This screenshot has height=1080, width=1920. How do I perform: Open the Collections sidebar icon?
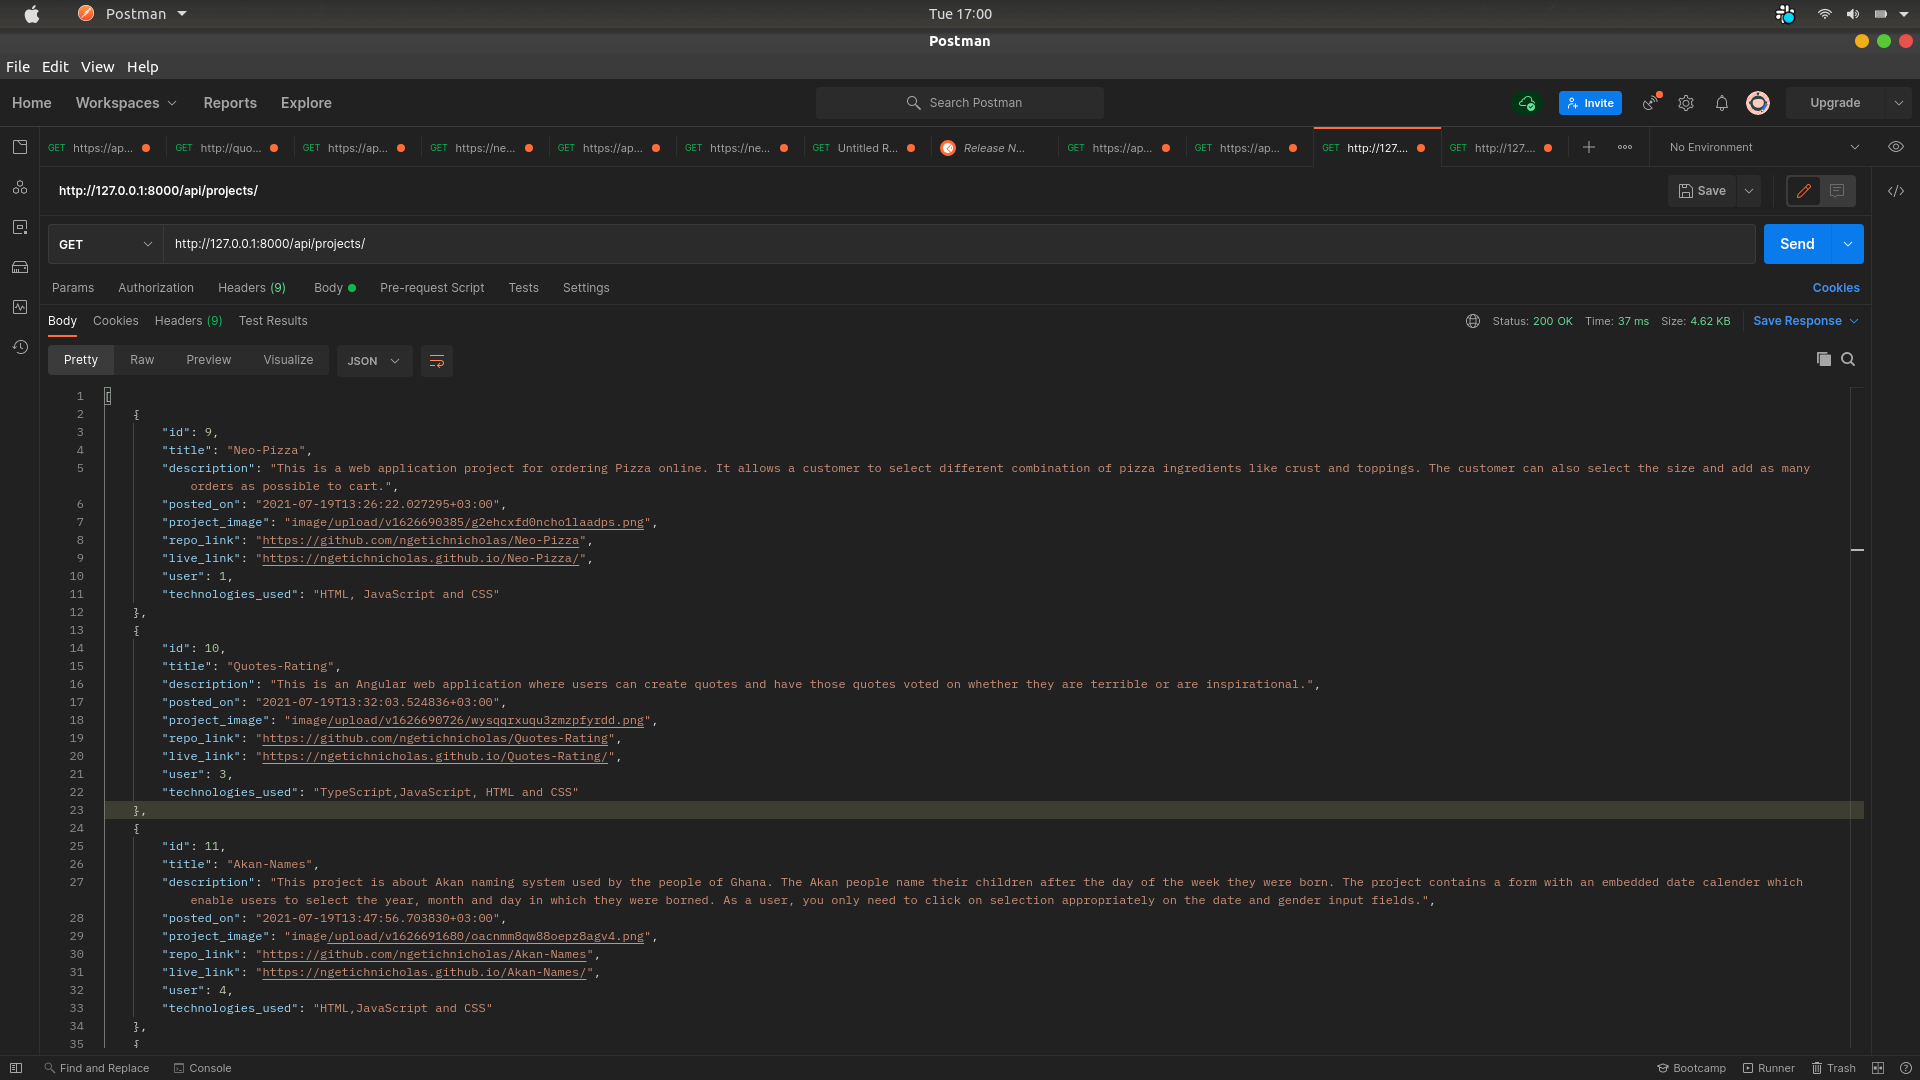[x=20, y=147]
